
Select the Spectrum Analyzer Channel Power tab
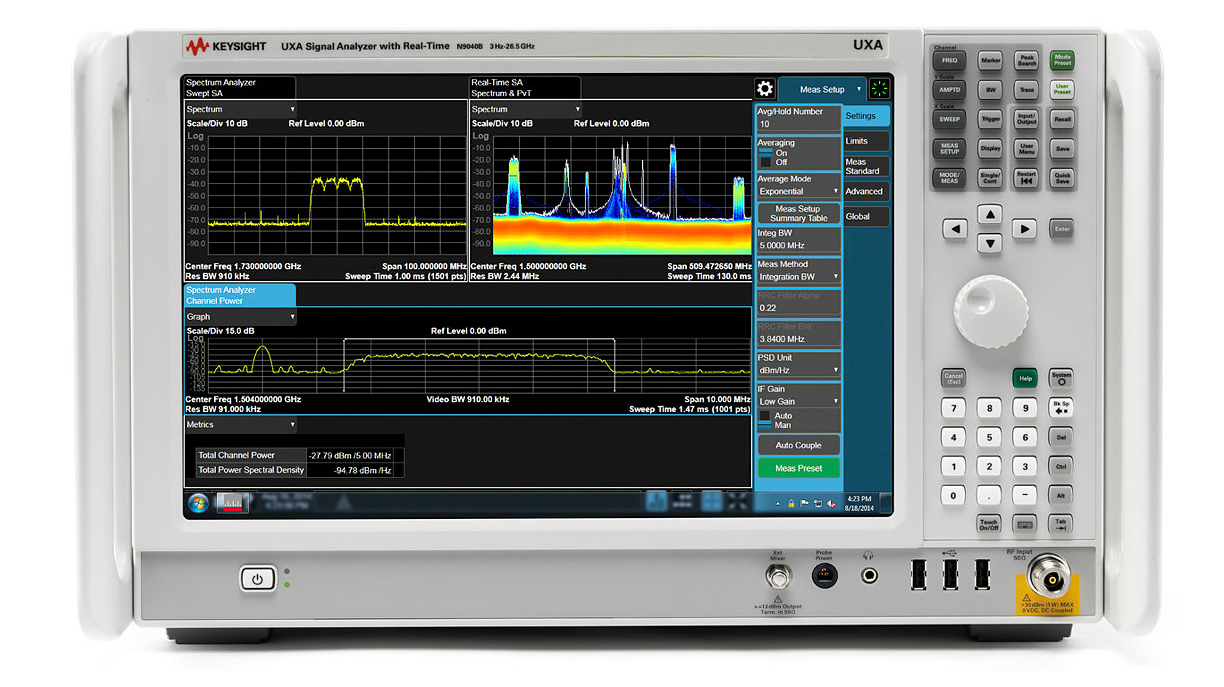point(240,295)
